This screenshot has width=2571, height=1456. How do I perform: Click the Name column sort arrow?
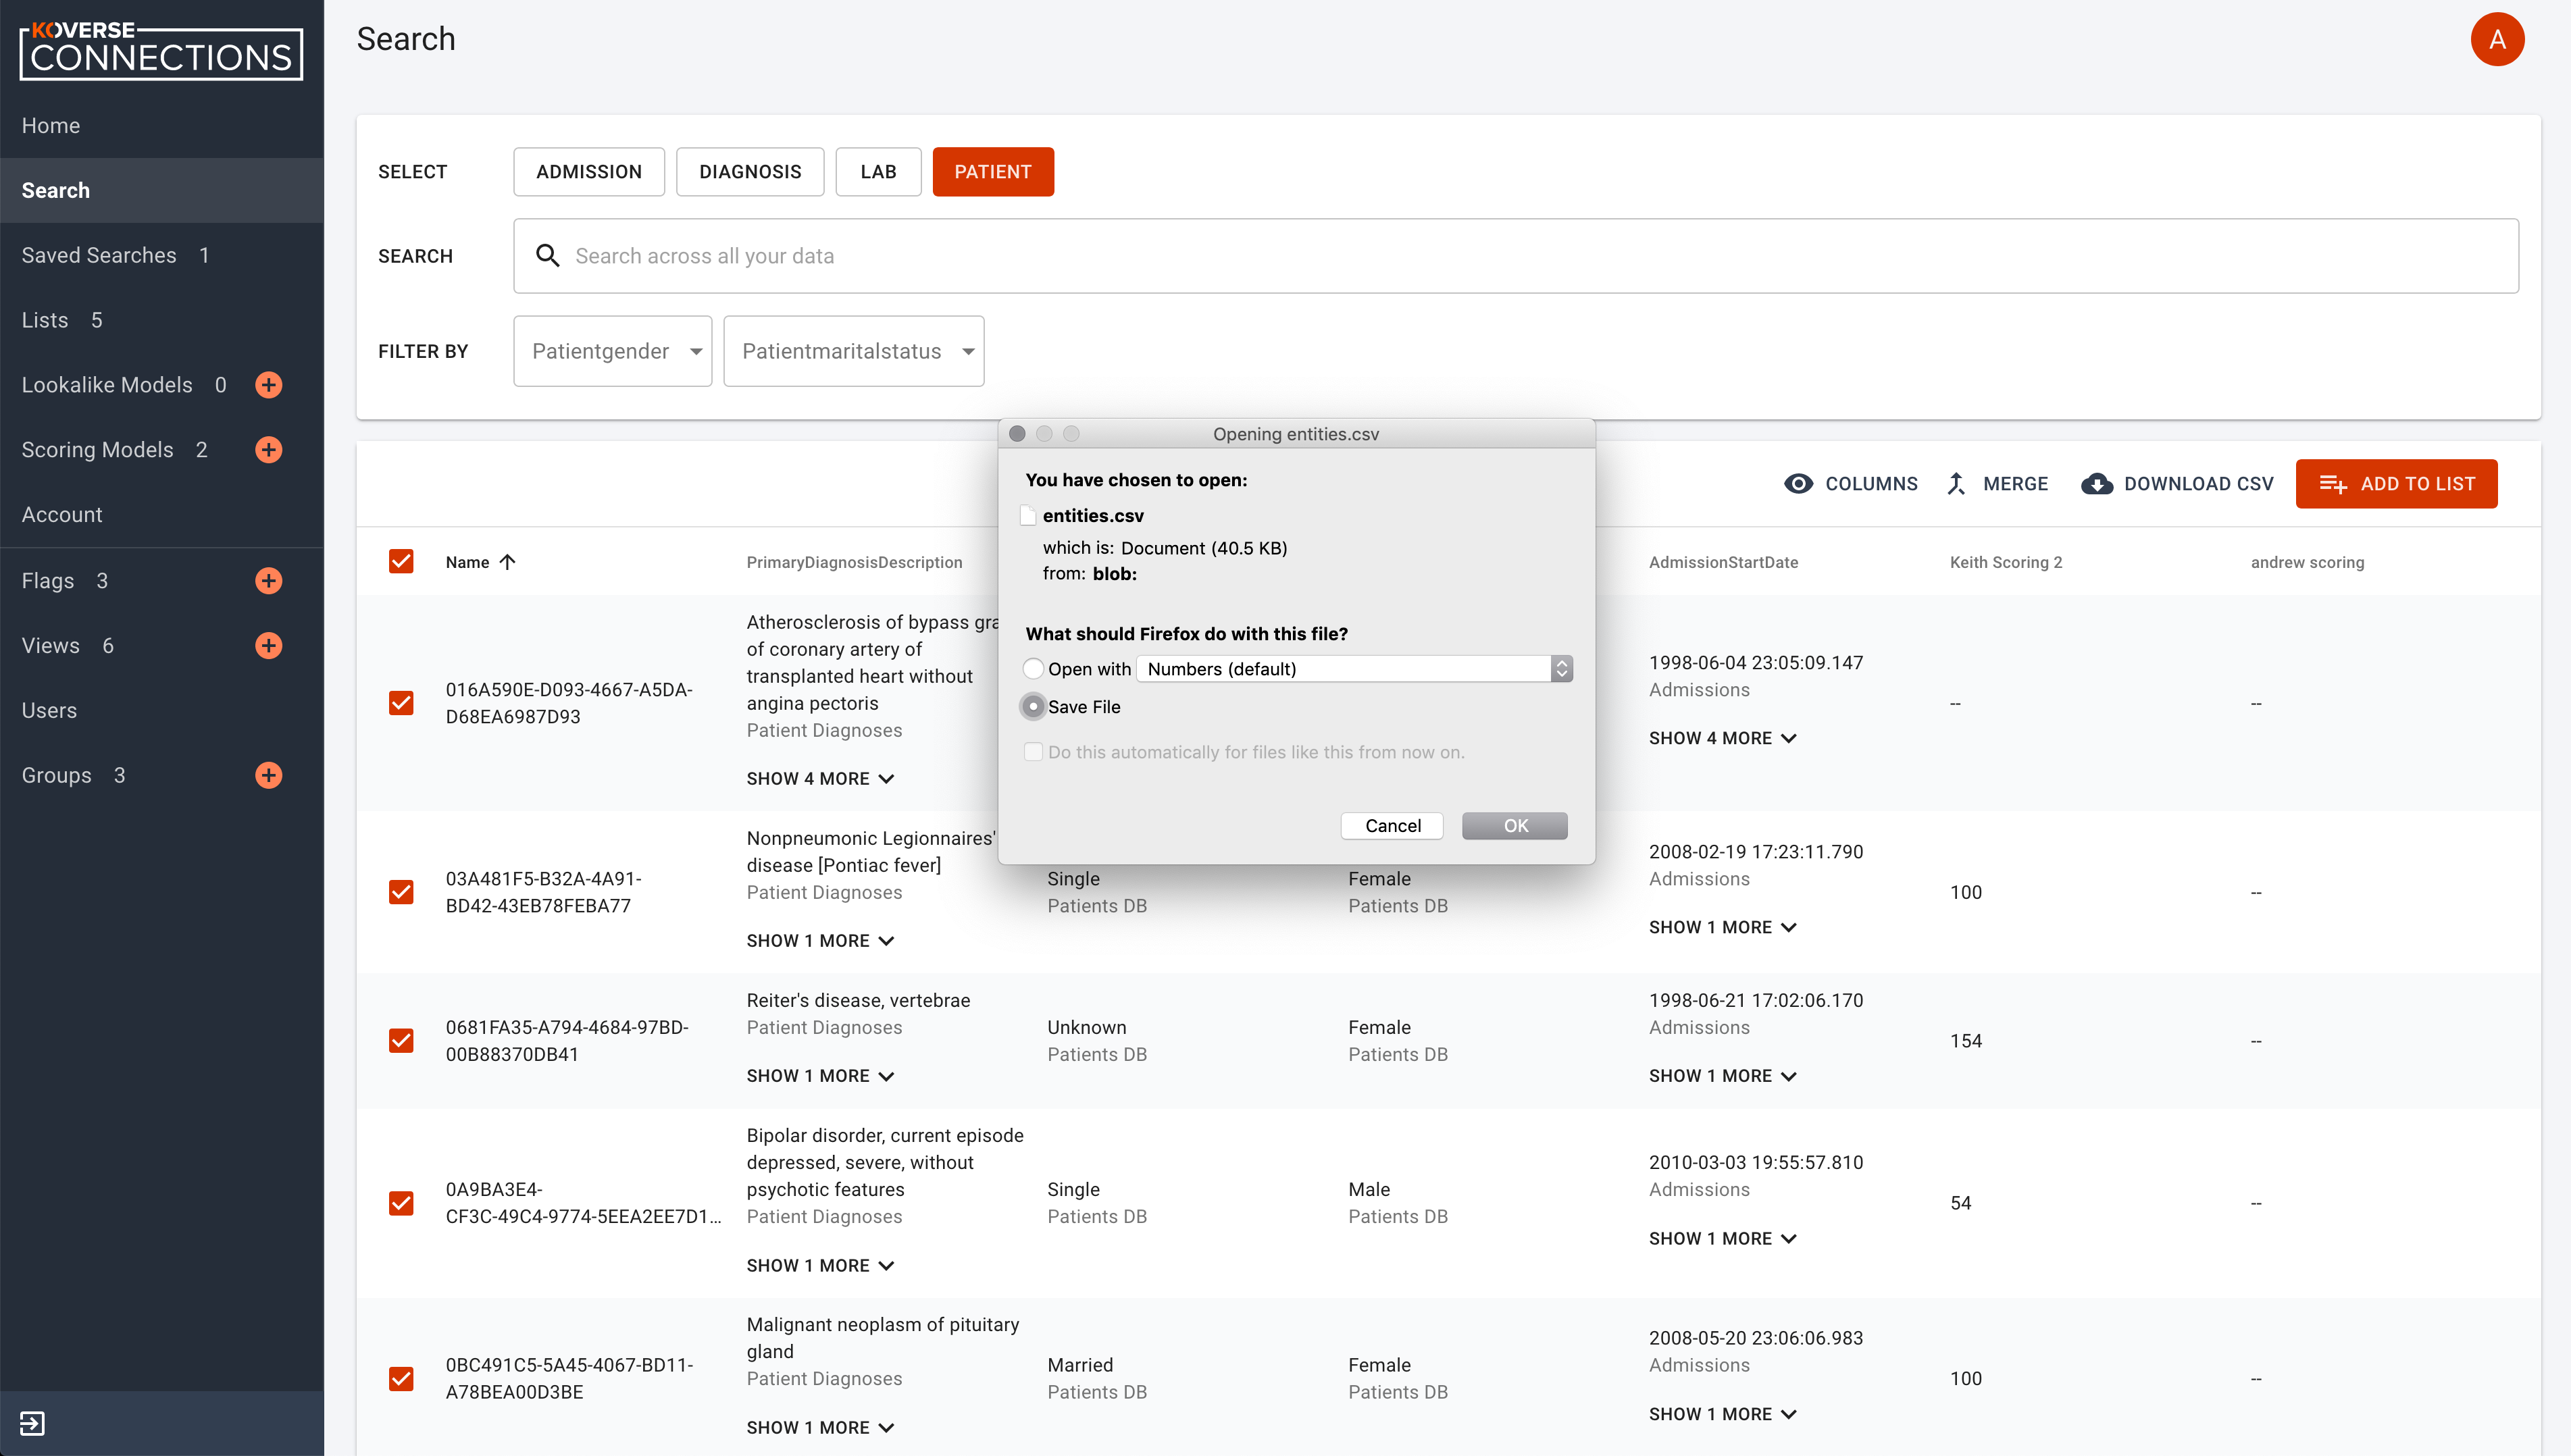tap(508, 562)
